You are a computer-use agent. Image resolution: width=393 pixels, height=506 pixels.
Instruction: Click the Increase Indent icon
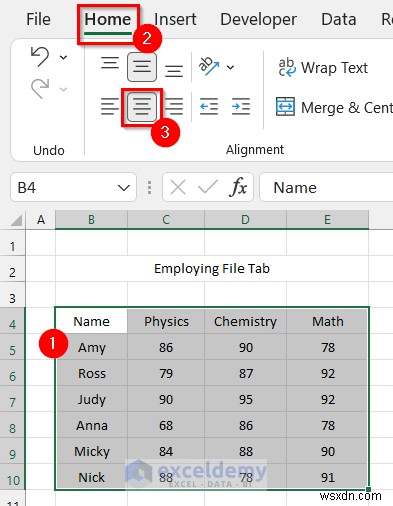click(x=241, y=107)
